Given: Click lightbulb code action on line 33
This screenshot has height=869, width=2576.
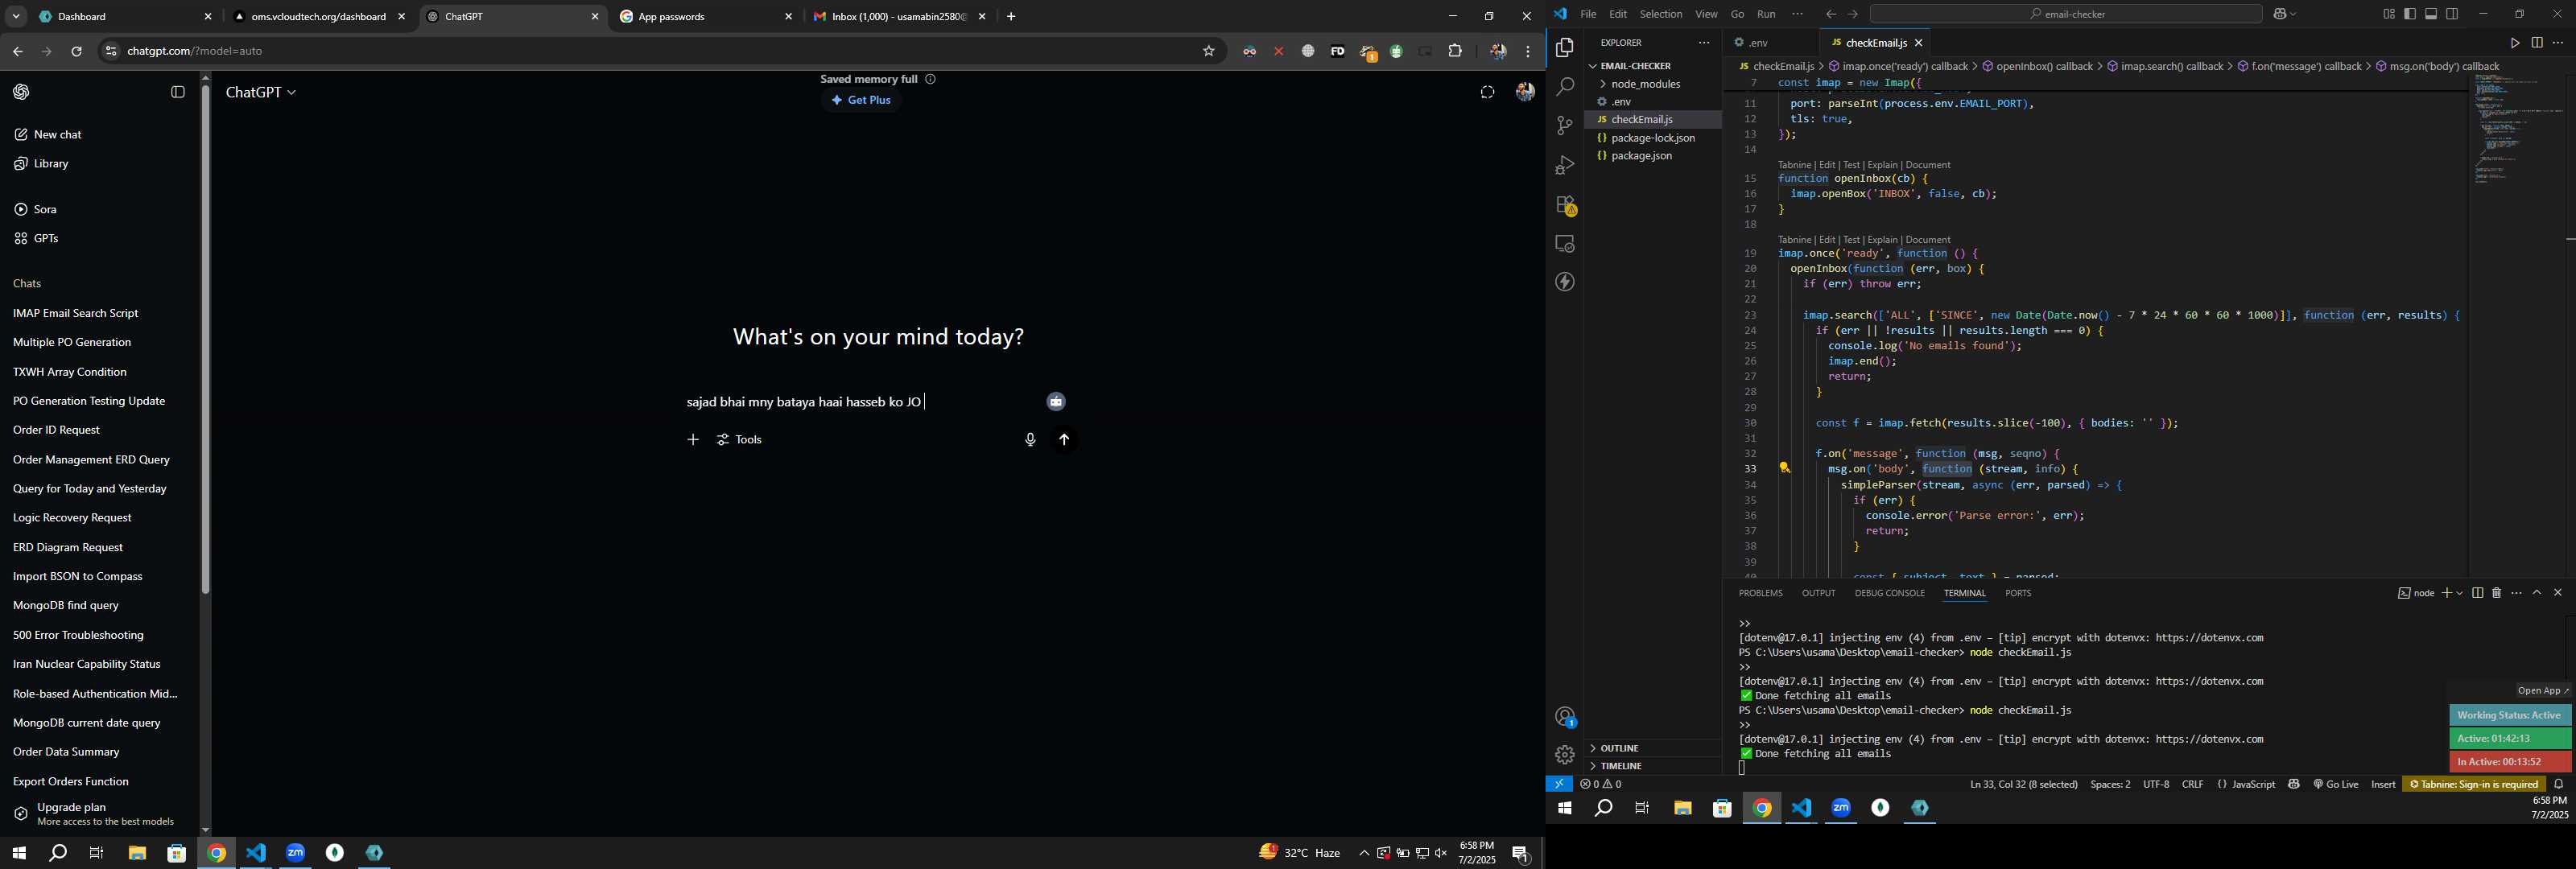Looking at the screenshot, I should [x=1784, y=468].
